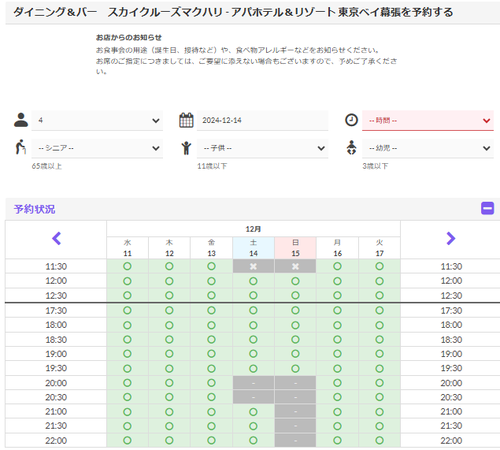Viewport: 500px width, 450px height.
Task: Pick the 20:00 slot on Monday 16
Action: tap(337, 383)
